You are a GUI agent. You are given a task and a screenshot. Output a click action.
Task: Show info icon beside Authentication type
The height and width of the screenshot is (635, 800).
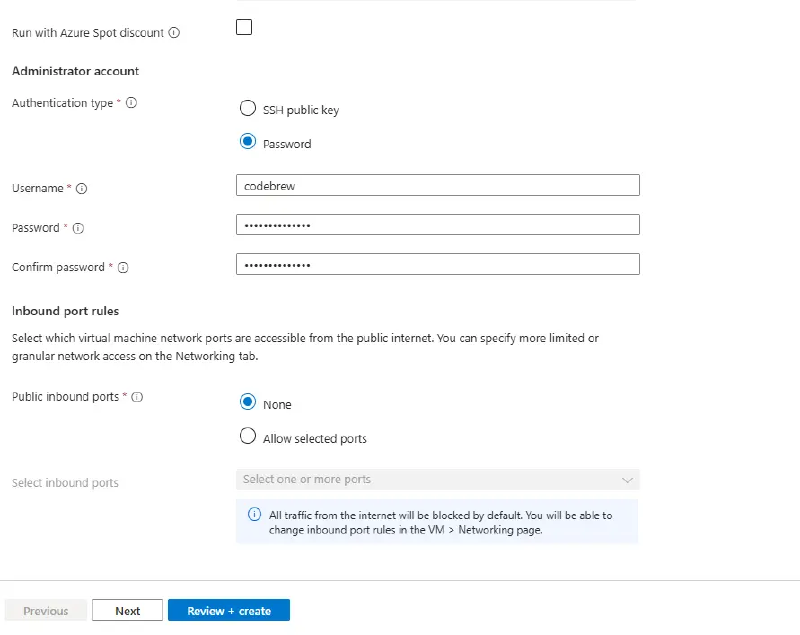[x=132, y=103]
